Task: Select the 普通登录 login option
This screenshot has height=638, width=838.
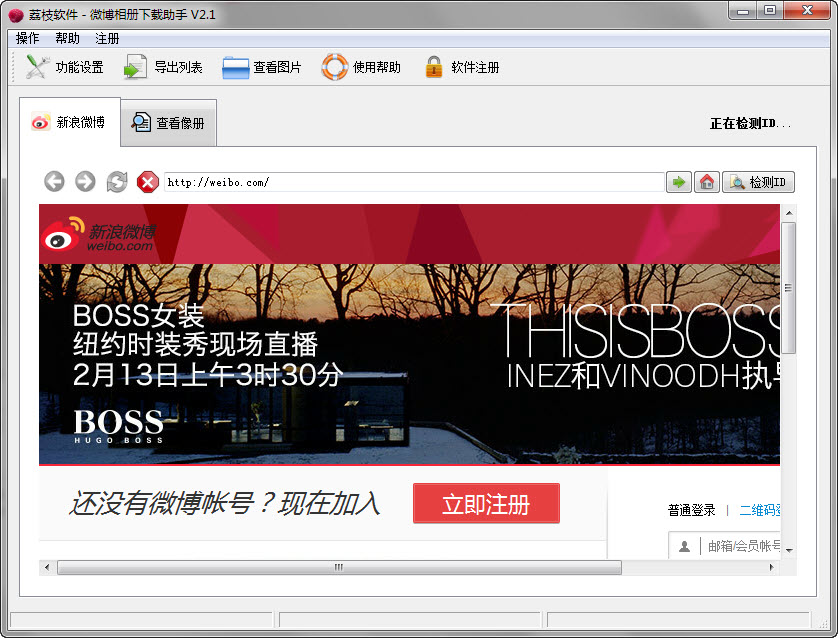Action: tap(692, 510)
